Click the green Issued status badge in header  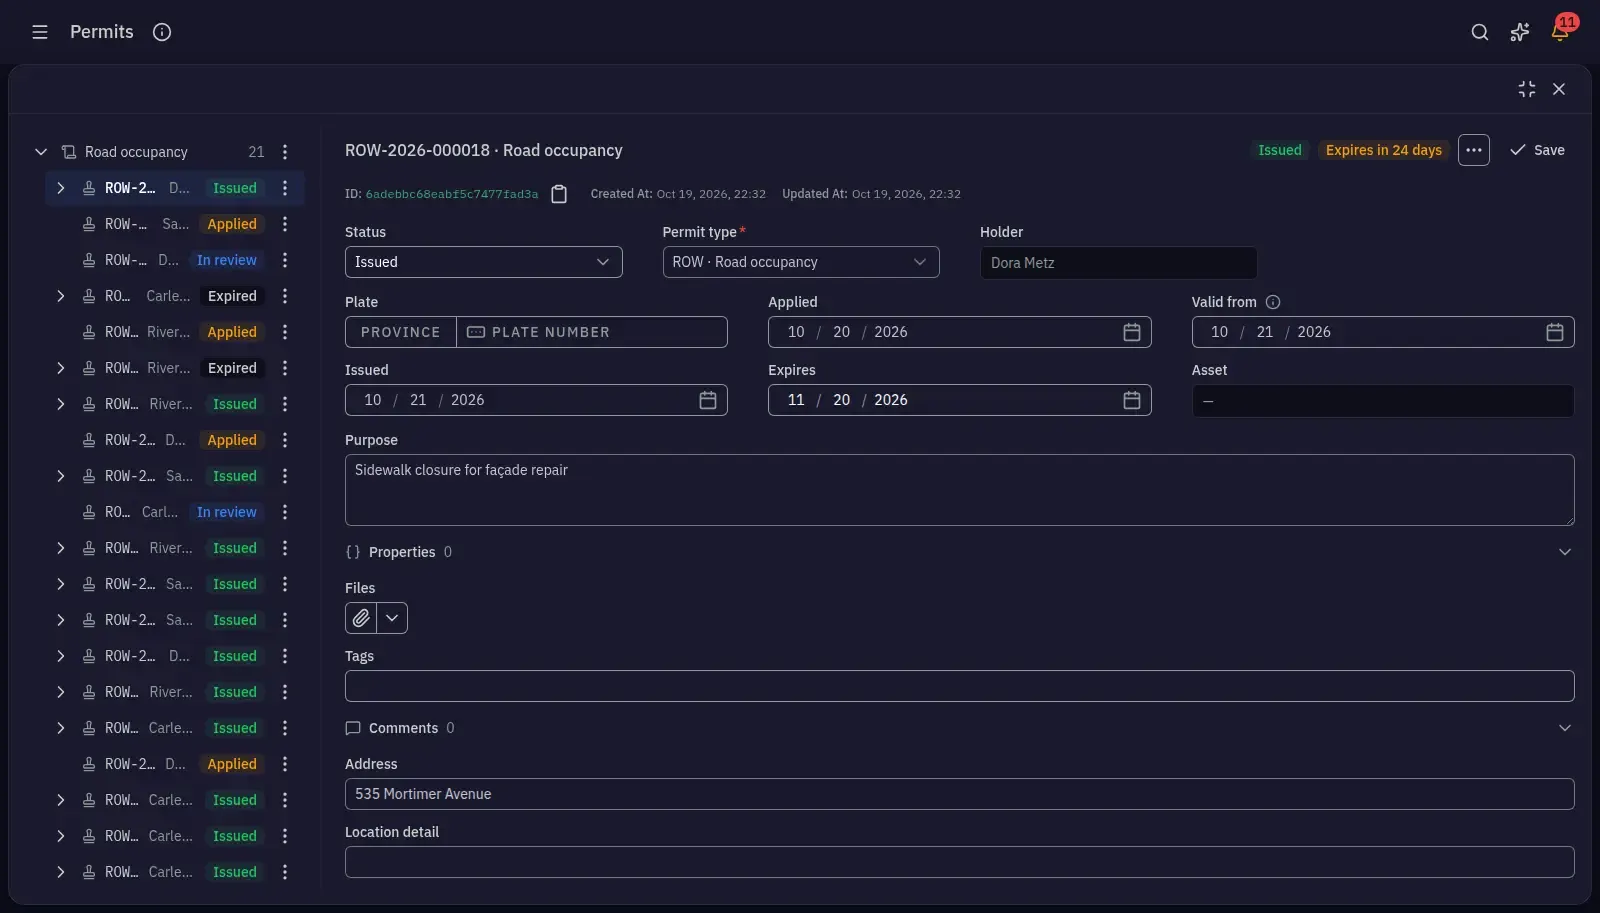tap(1280, 150)
